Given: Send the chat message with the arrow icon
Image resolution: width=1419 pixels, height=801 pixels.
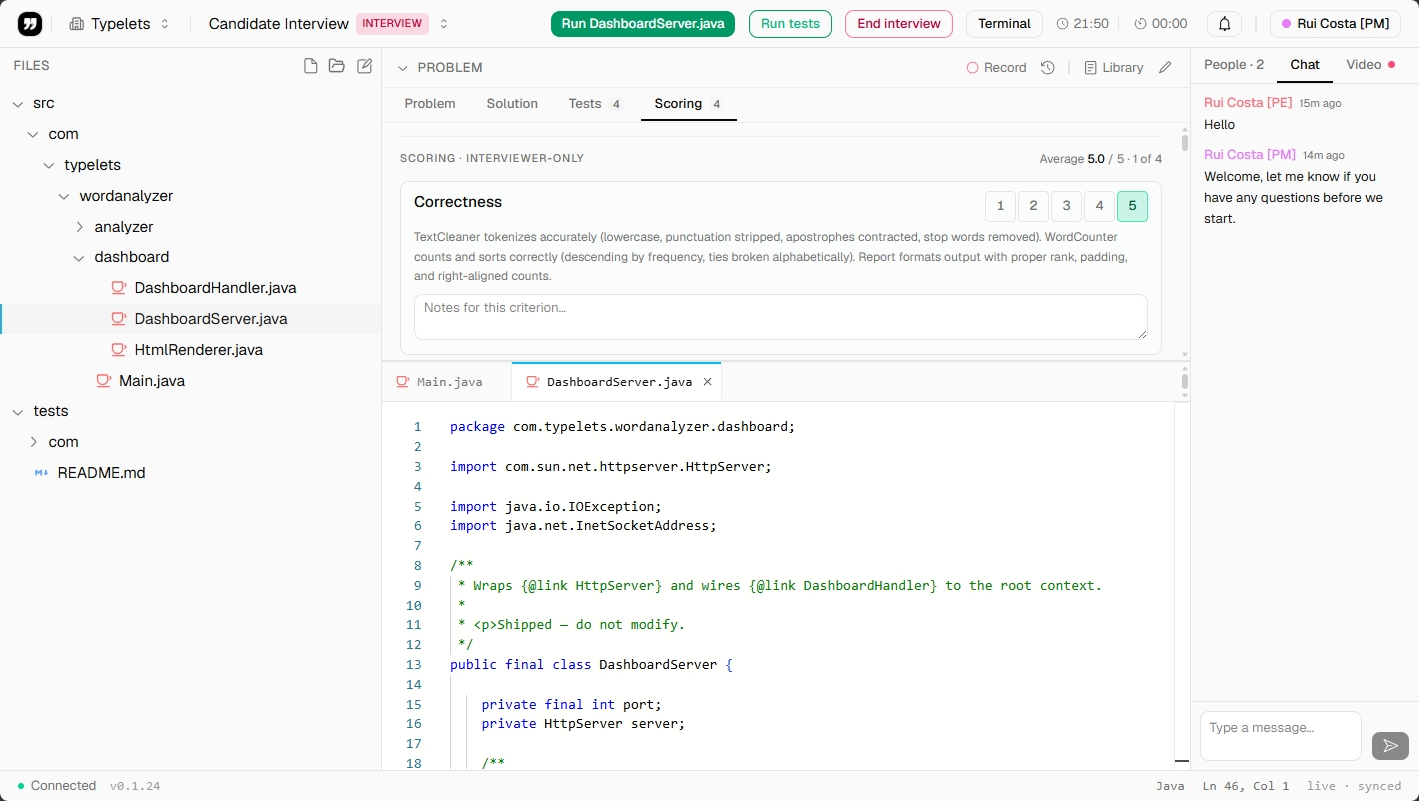Looking at the screenshot, I should pos(1390,745).
